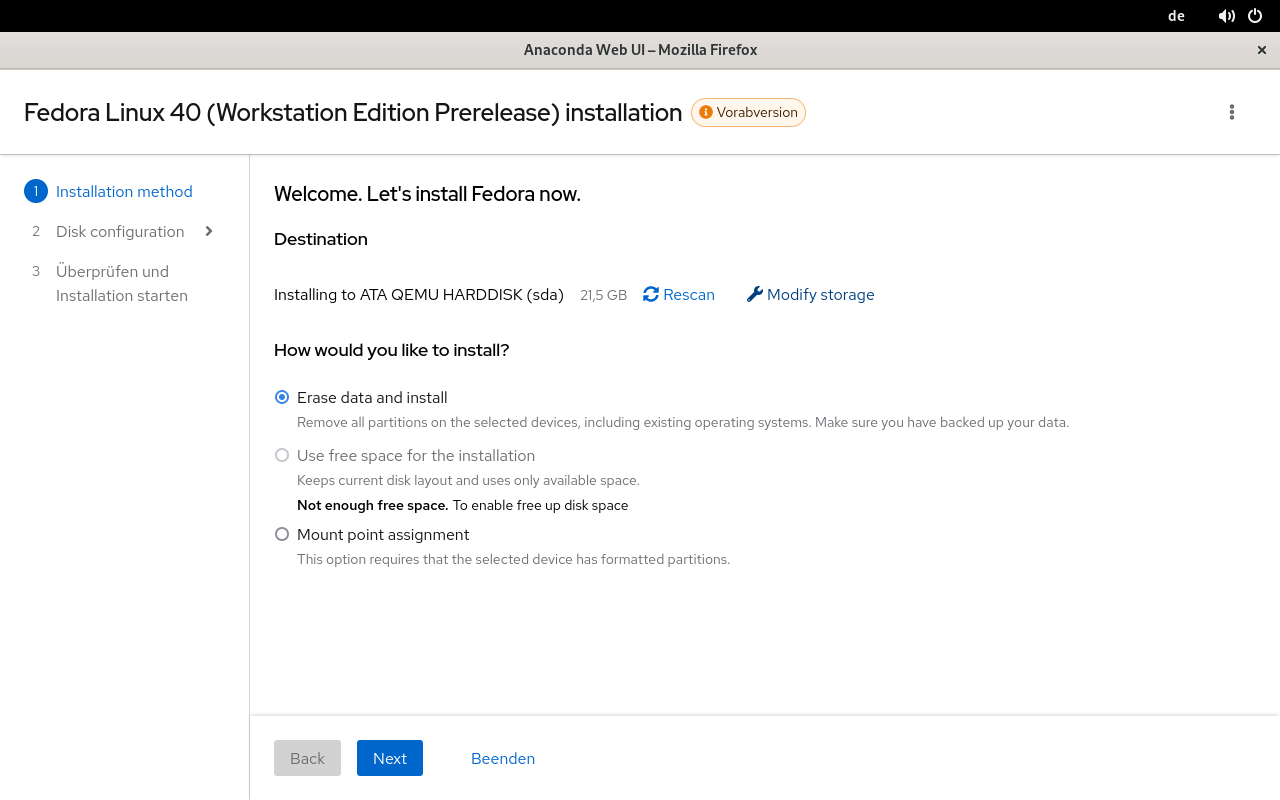The image size is (1280, 800).
Task: Click the requires formatted partitions description
Action: [x=513, y=559]
